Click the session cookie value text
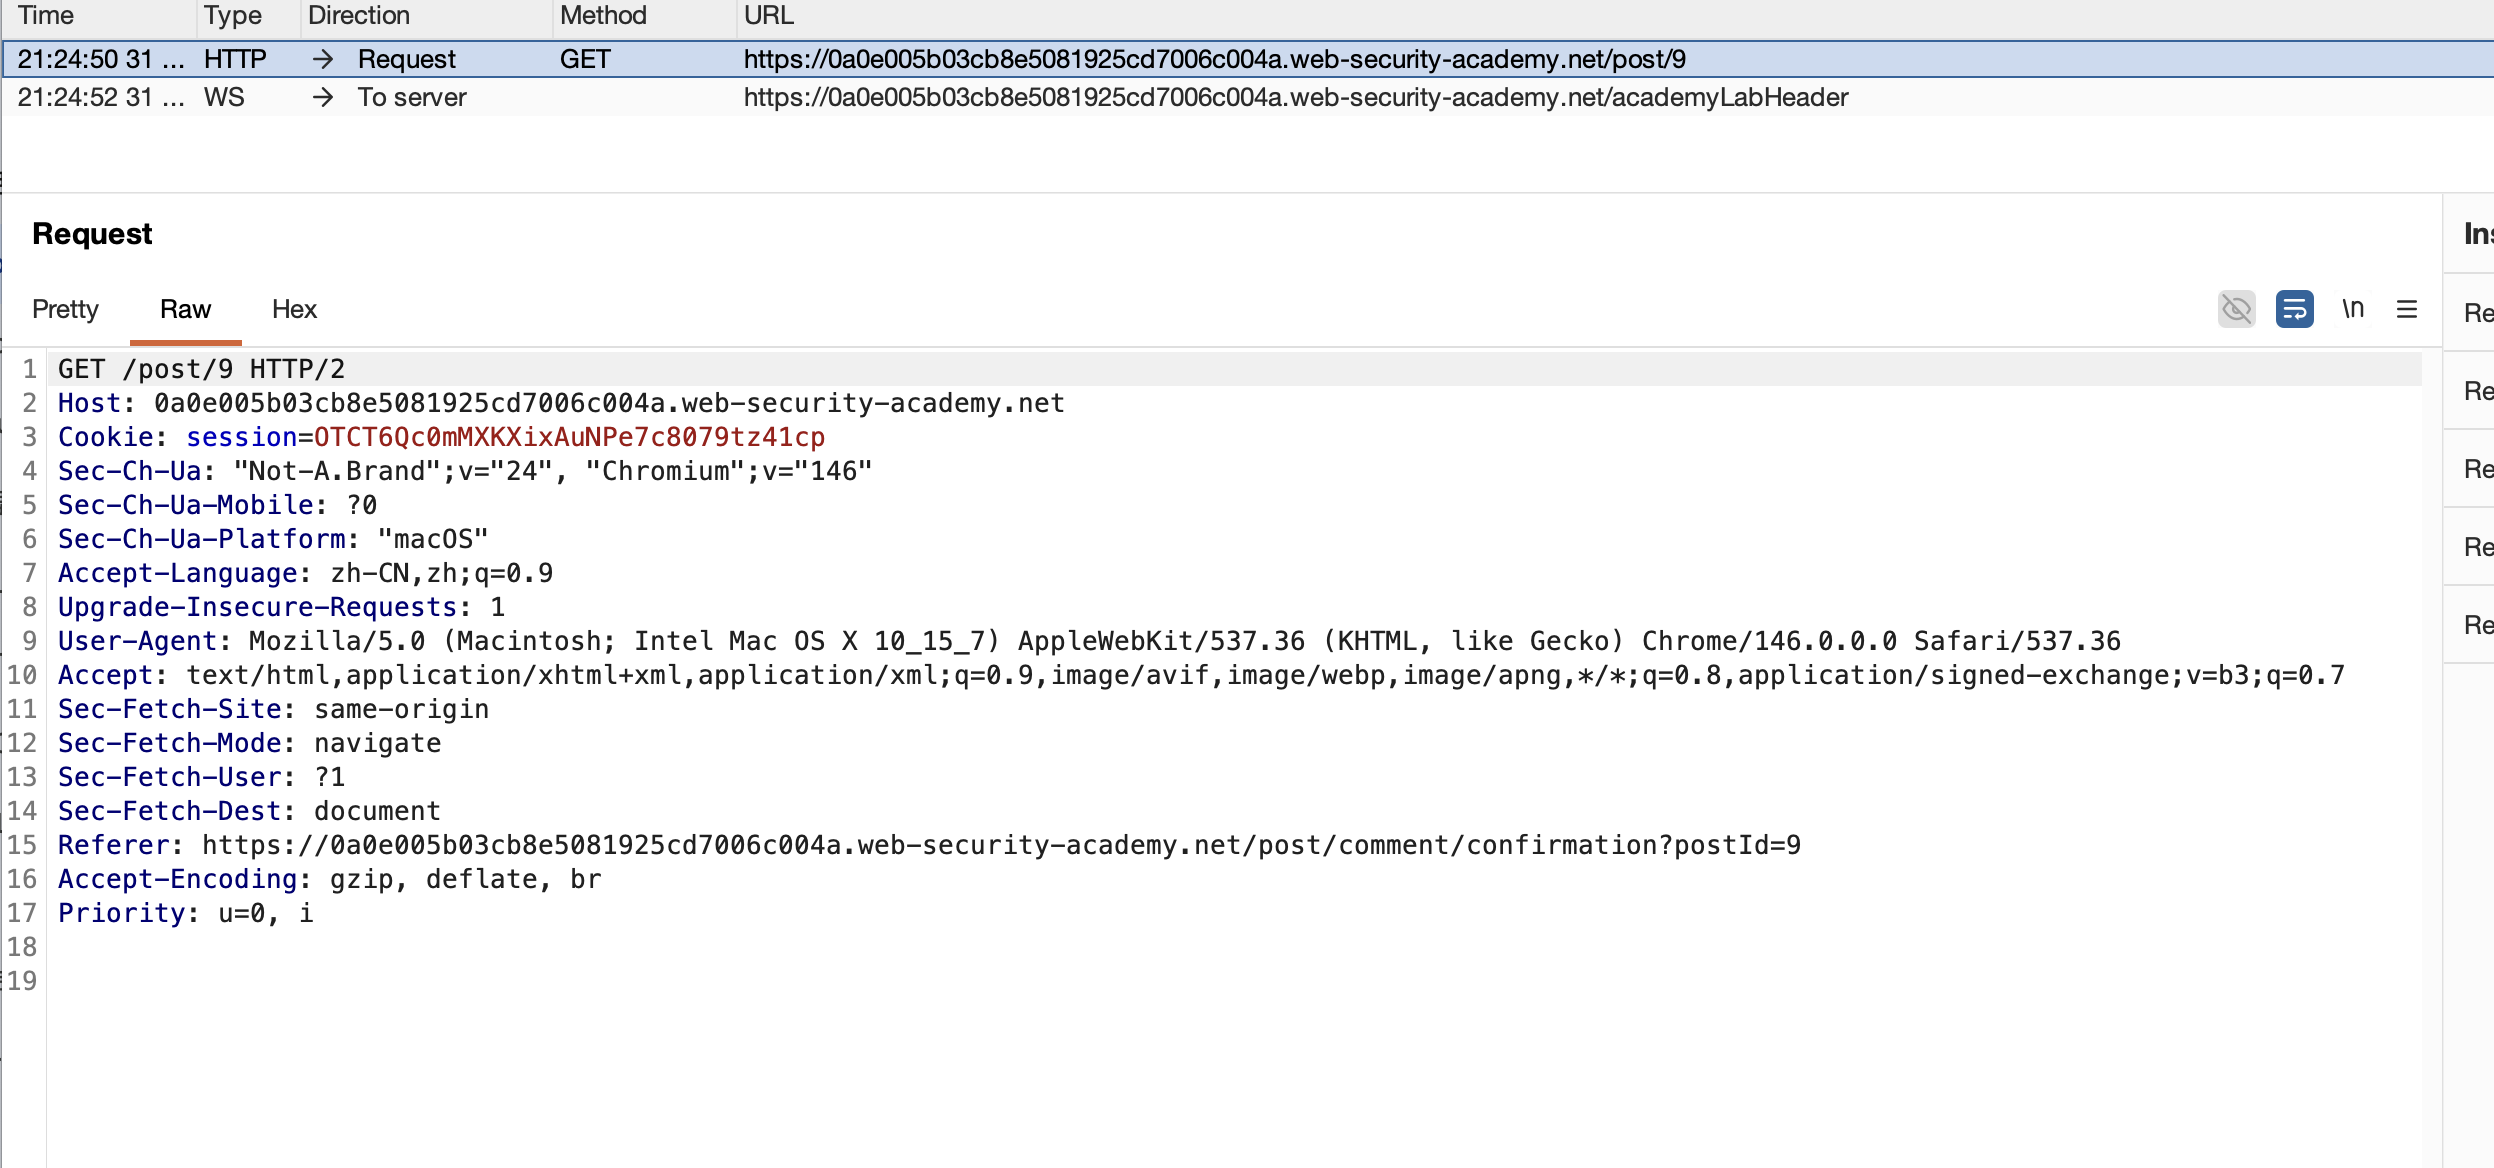Image resolution: width=2494 pixels, height=1168 pixels. [569, 437]
